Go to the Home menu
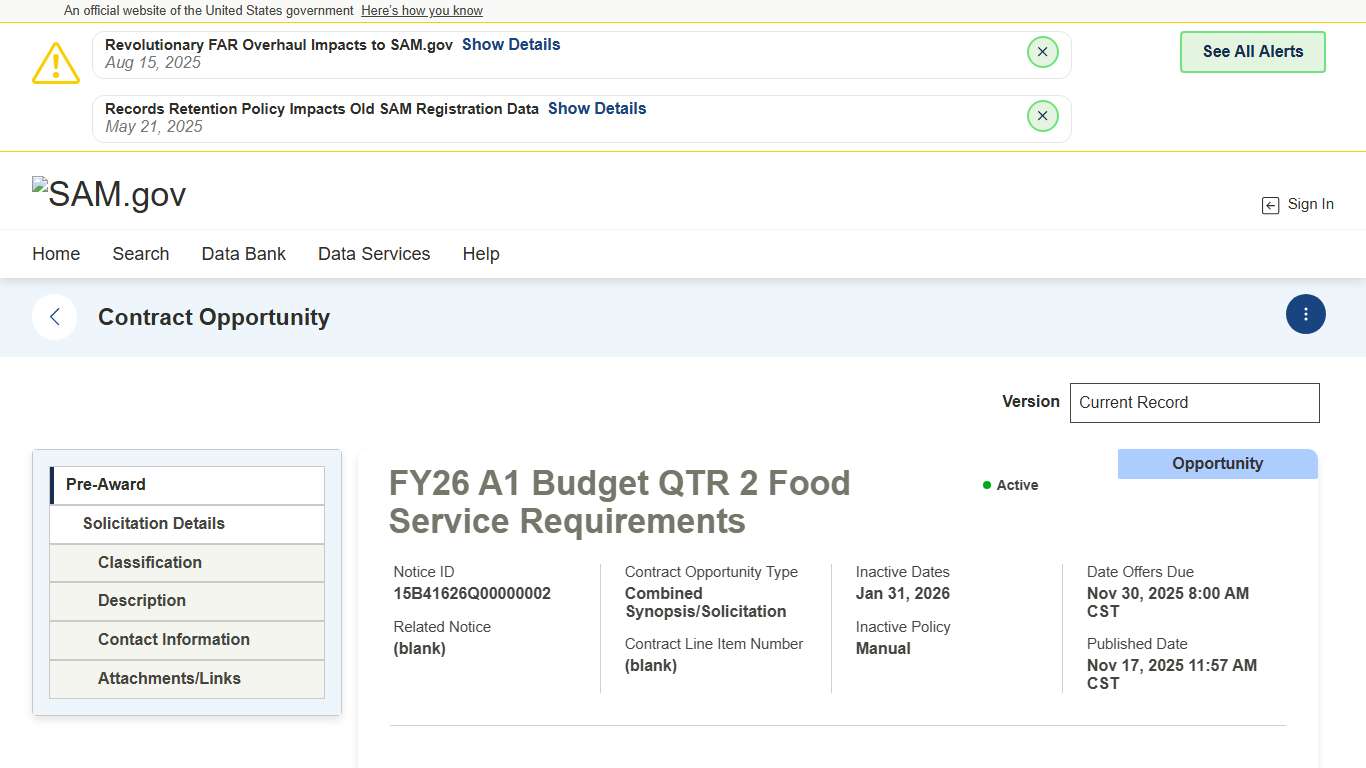Screen dimensions: 1366x768 pos(56,254)
